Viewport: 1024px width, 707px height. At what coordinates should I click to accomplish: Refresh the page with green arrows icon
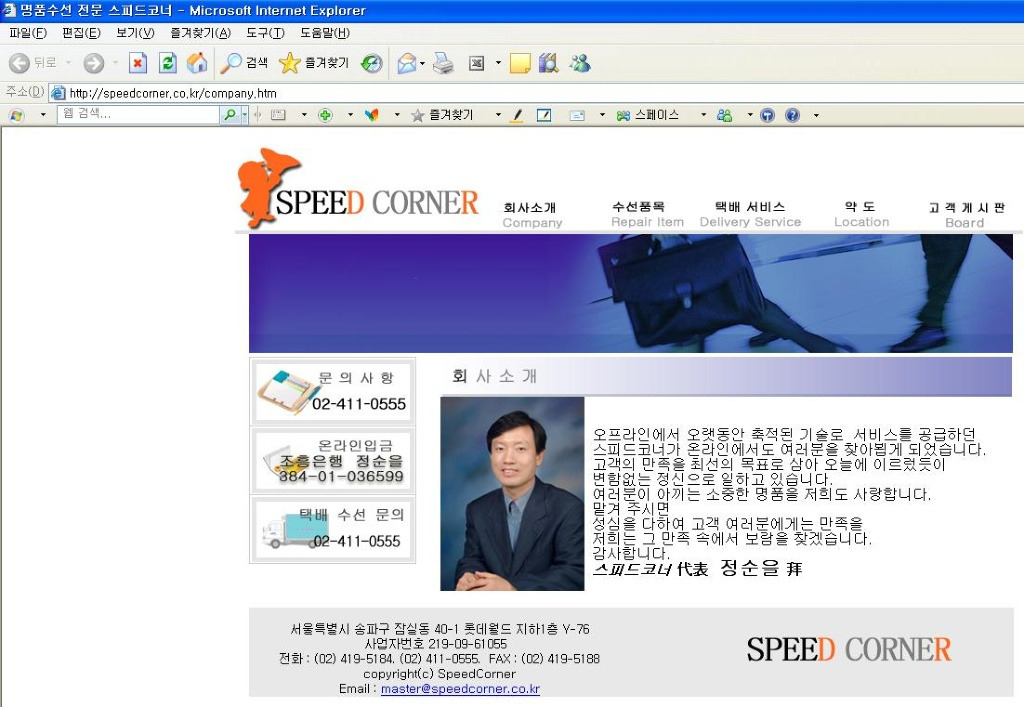(x=167, y=63)
